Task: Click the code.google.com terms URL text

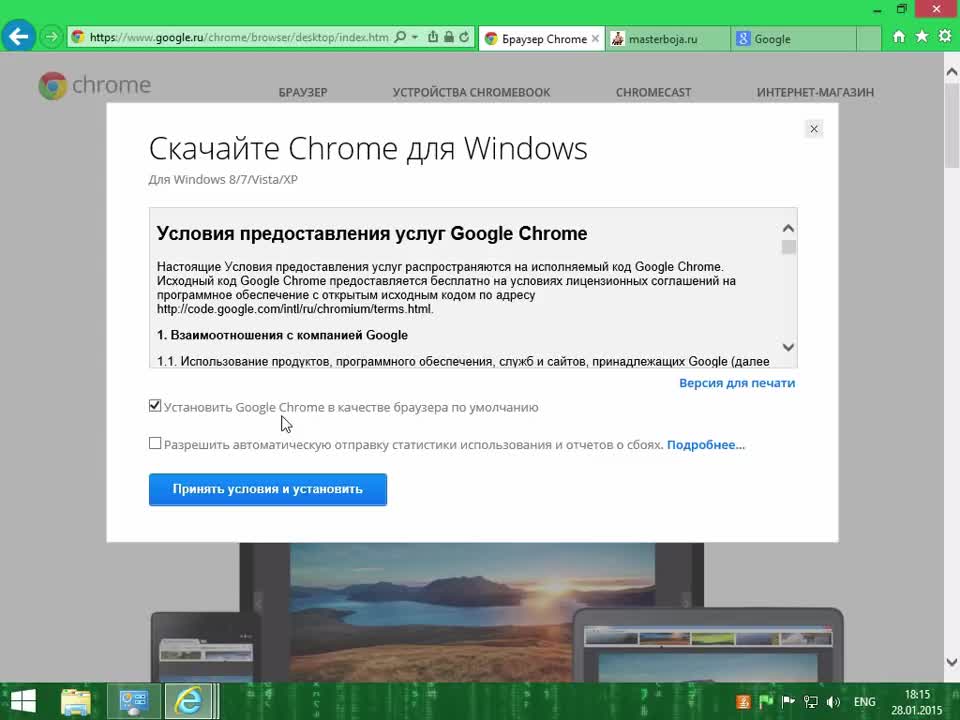Action: 294,309
